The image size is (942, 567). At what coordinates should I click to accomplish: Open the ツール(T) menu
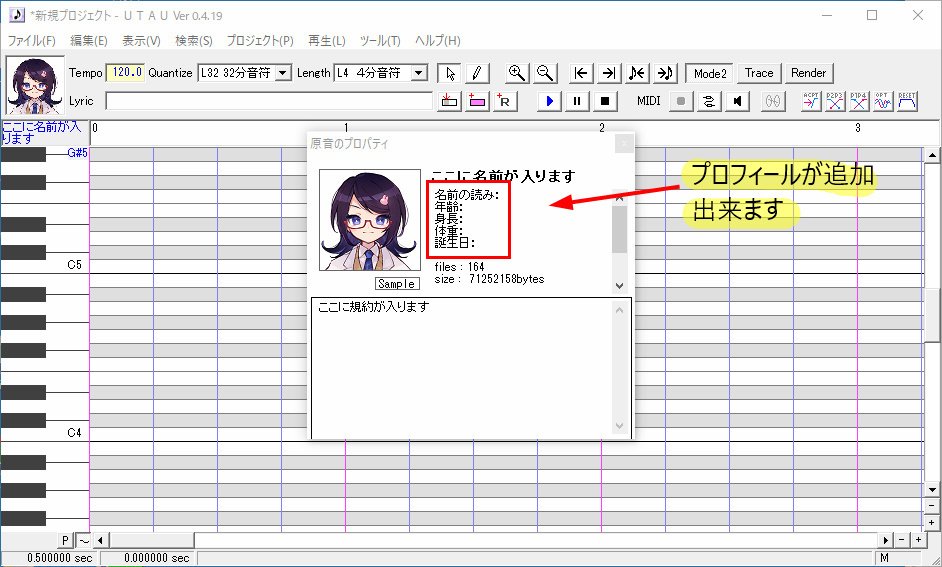coord(380,41)
